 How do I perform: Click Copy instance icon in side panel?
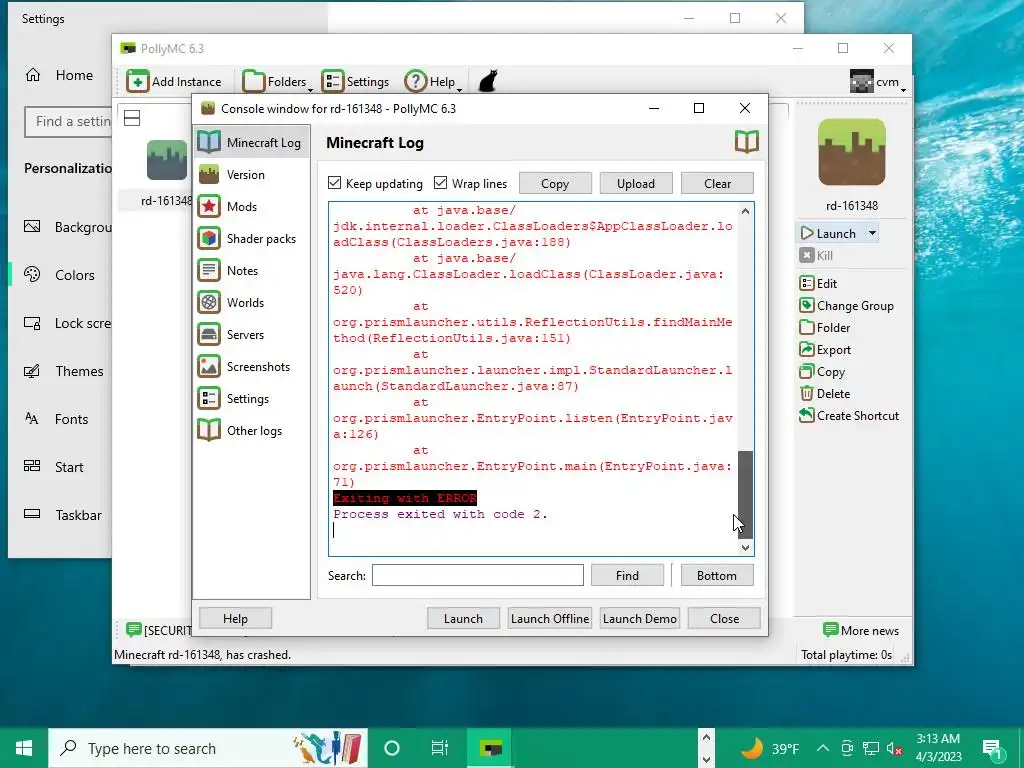coord(807,372)
